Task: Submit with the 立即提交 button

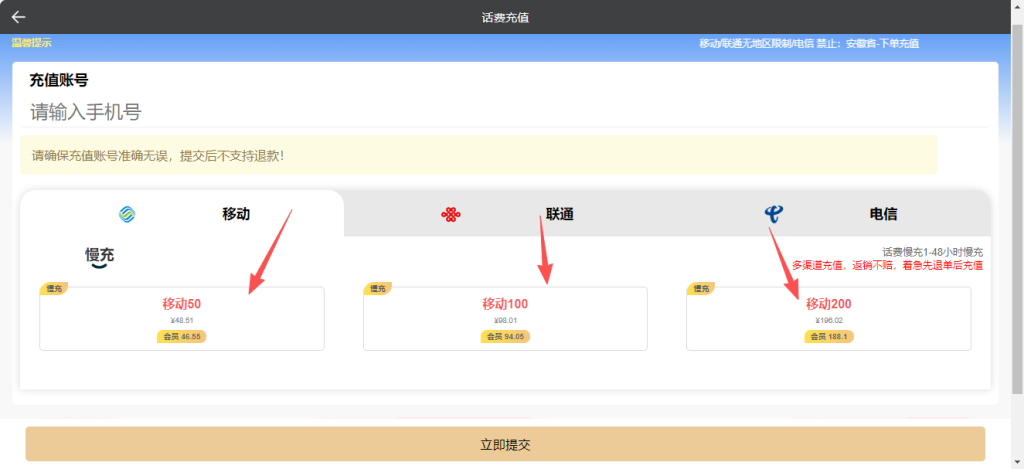Action: tap(505, 444)
